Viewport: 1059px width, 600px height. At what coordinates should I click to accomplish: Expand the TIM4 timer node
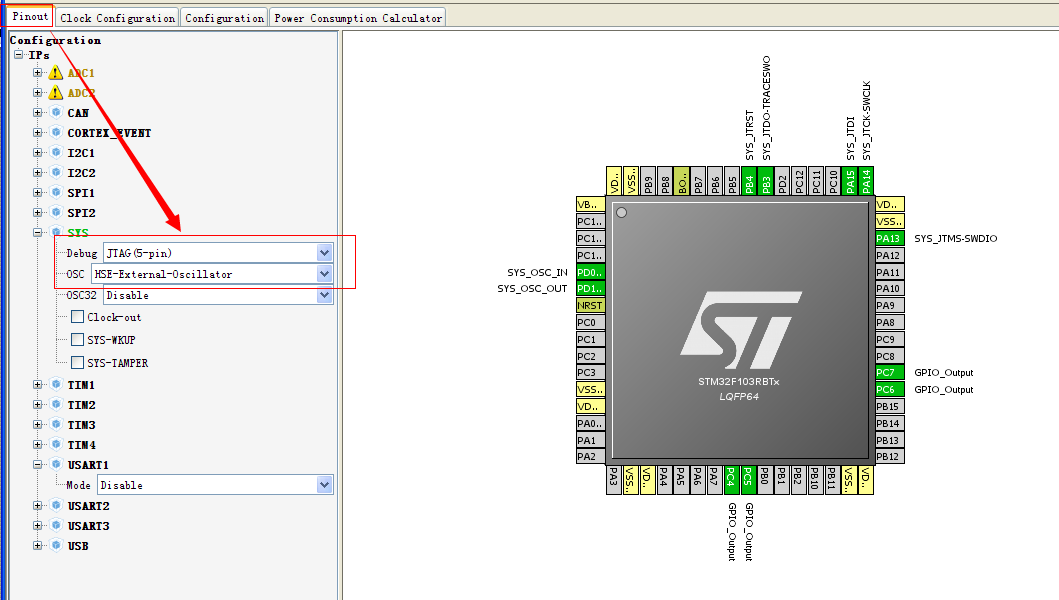point(38,445)
